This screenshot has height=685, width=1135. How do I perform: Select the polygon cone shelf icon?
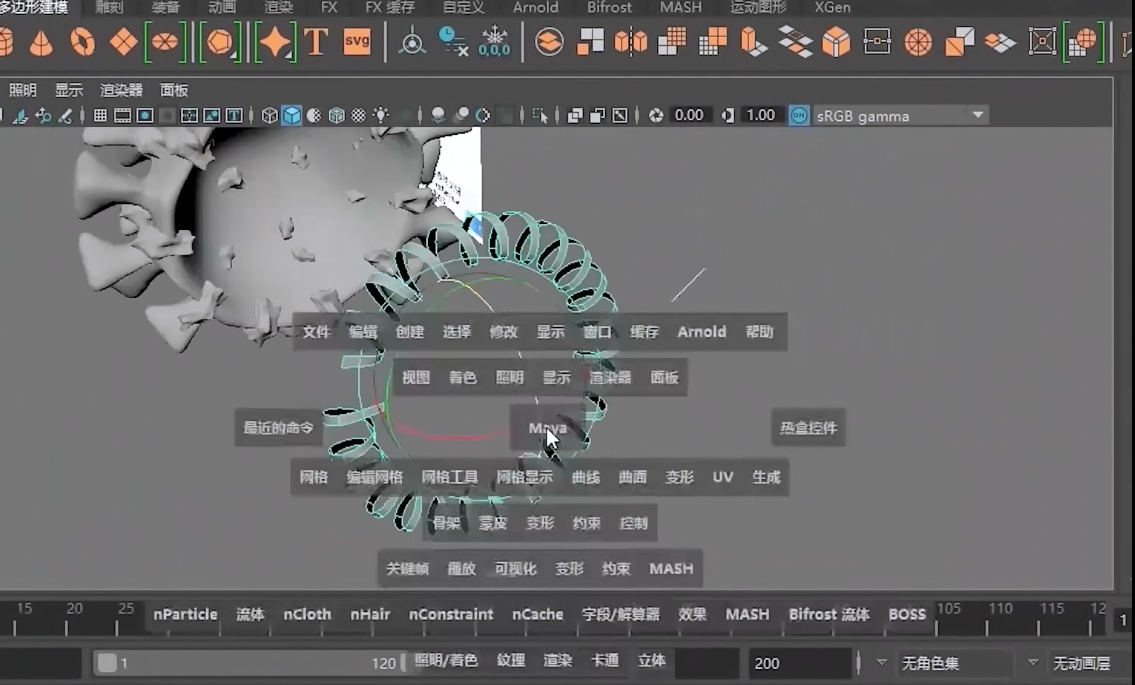[x=41, y=43]
